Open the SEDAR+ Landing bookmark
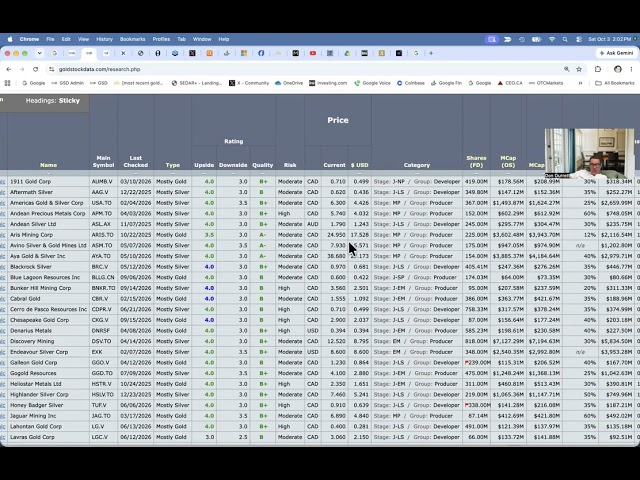The width and height of the screenshot is (640, 480). pos(197,83)
